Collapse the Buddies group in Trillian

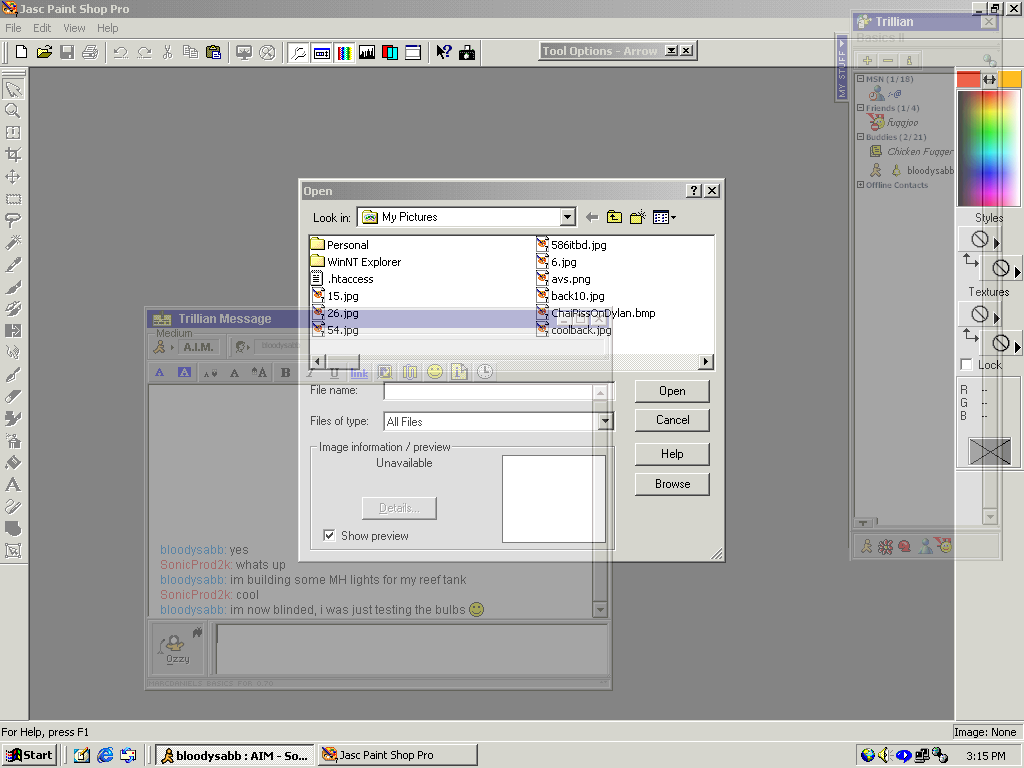pyautogui.click(x=859, y=137)
